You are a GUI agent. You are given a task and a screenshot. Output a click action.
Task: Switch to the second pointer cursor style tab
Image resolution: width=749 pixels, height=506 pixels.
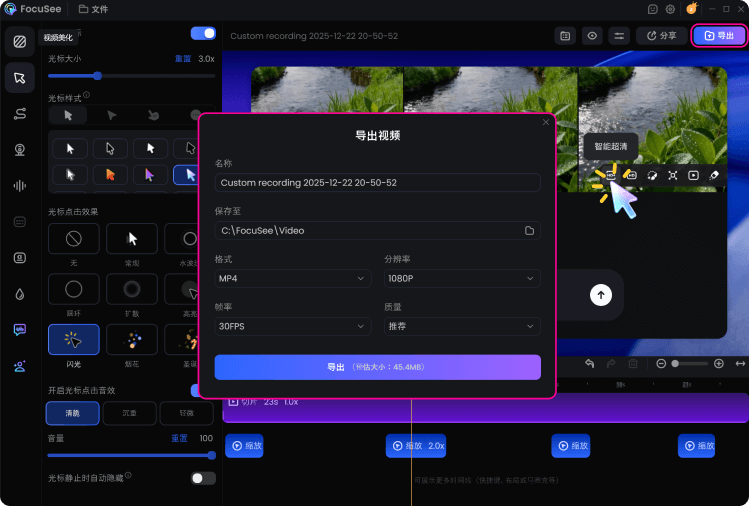111,115
